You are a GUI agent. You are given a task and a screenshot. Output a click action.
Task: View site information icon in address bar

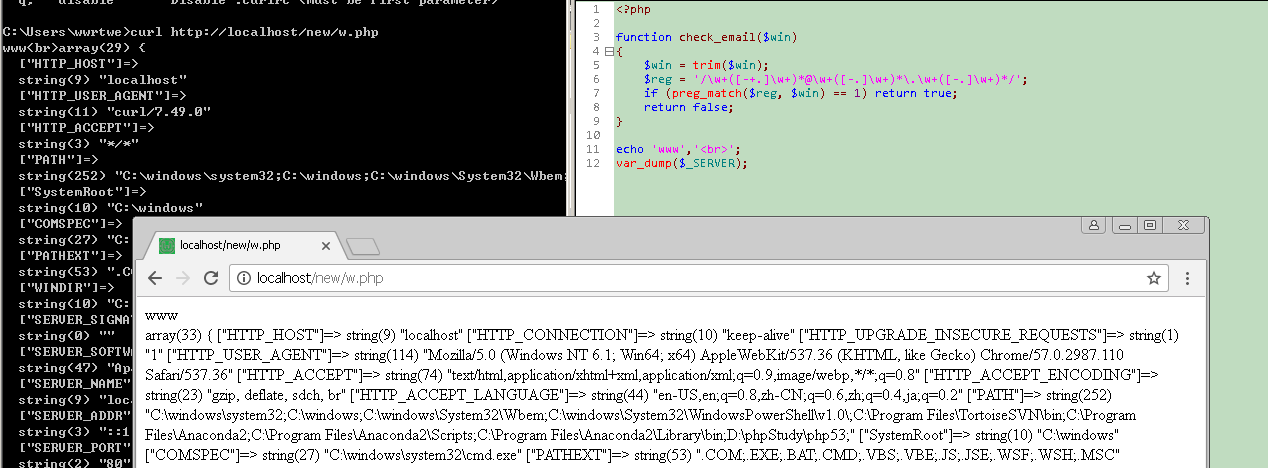pyautogui.click(x=244, y=278)
